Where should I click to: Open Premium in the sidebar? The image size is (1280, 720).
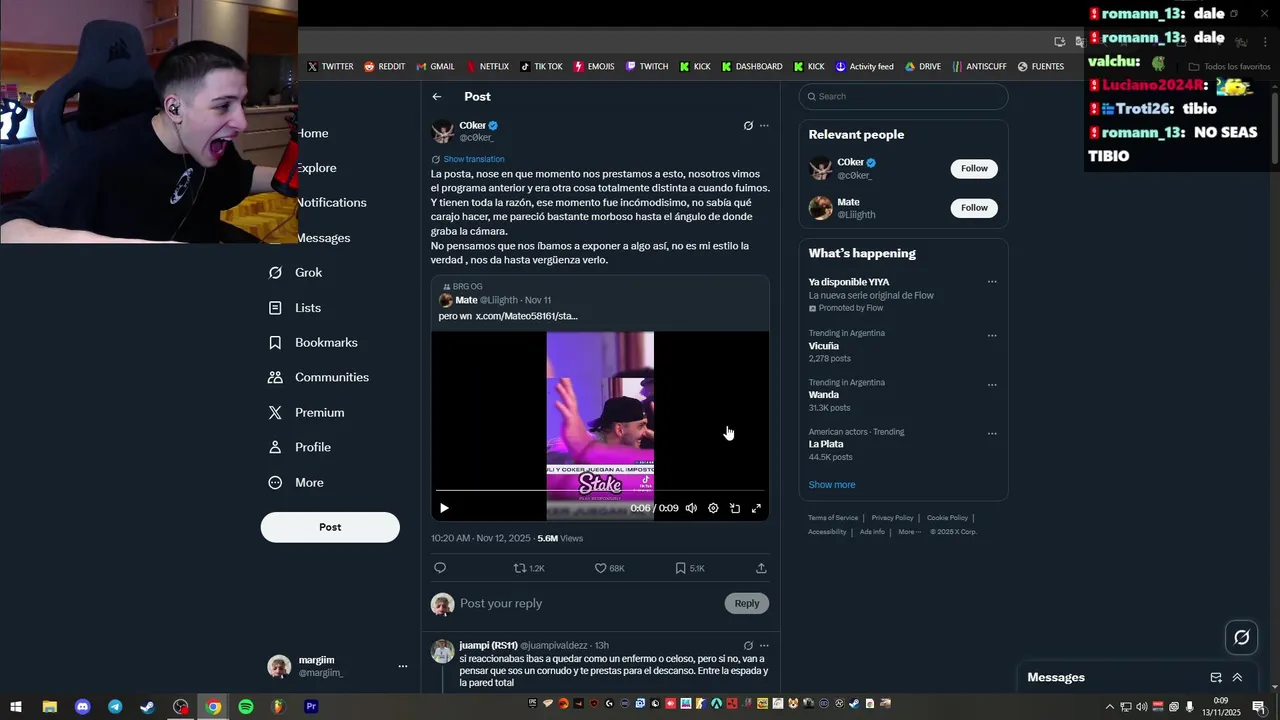[307, 413]
